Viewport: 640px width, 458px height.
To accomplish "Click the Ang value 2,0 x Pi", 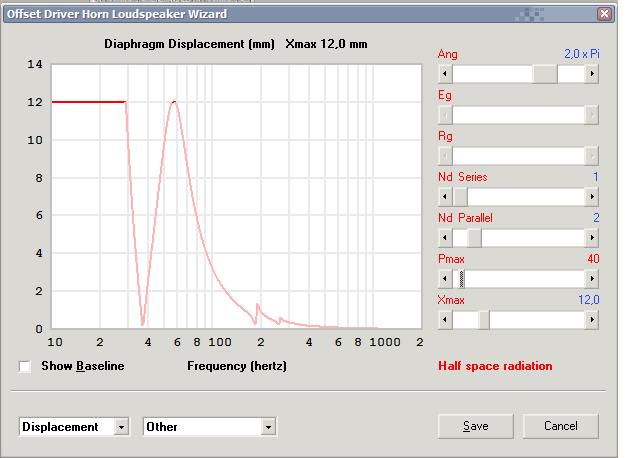I will [x=582, y=54].
